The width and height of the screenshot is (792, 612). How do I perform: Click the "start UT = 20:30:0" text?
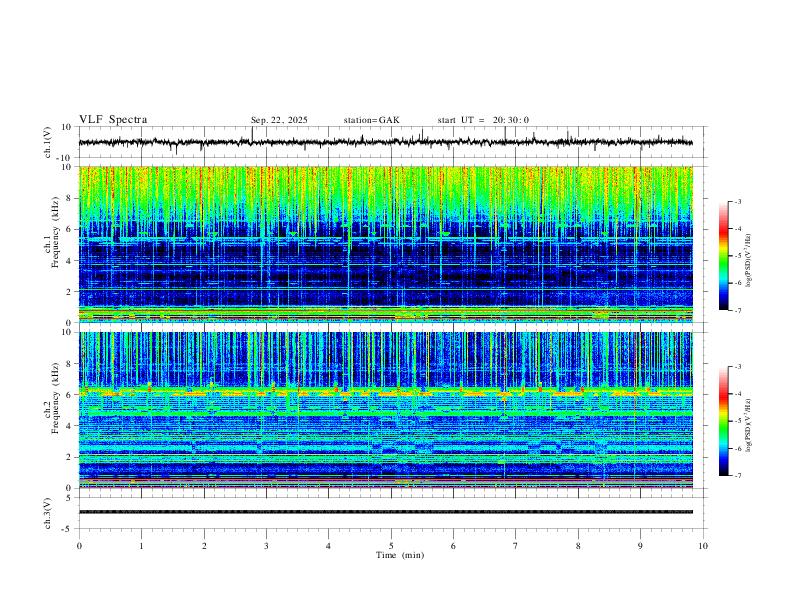click(483, 120)
